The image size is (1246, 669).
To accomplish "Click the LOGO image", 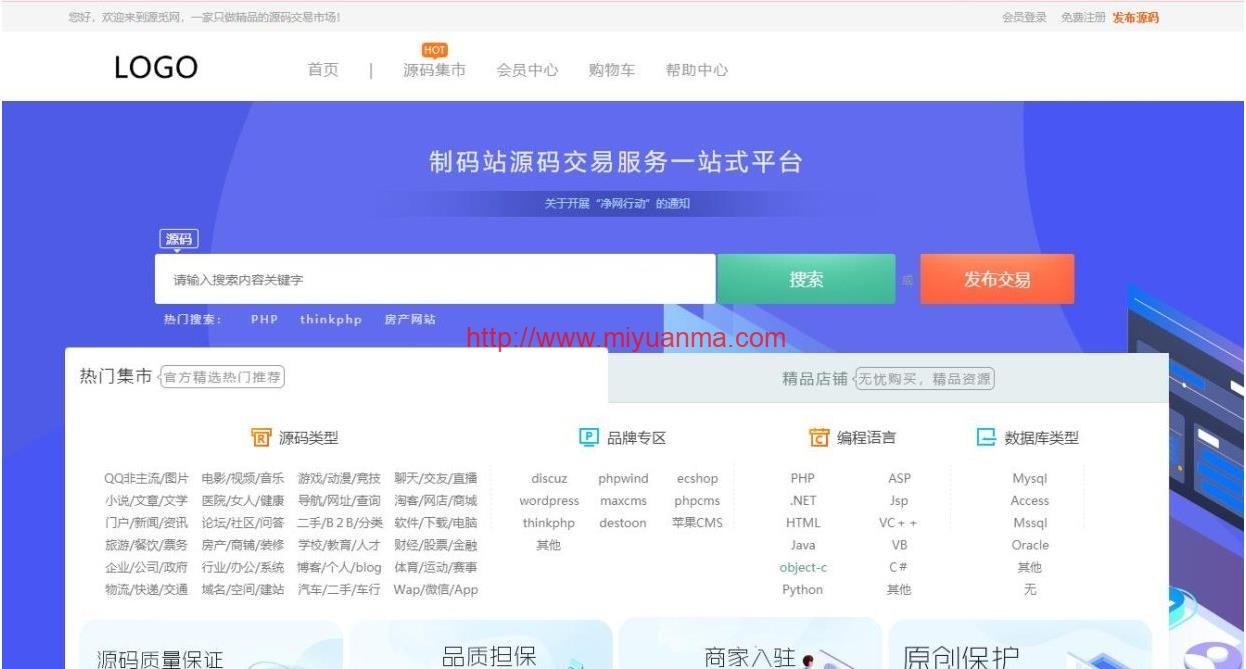I will [157, 68].
